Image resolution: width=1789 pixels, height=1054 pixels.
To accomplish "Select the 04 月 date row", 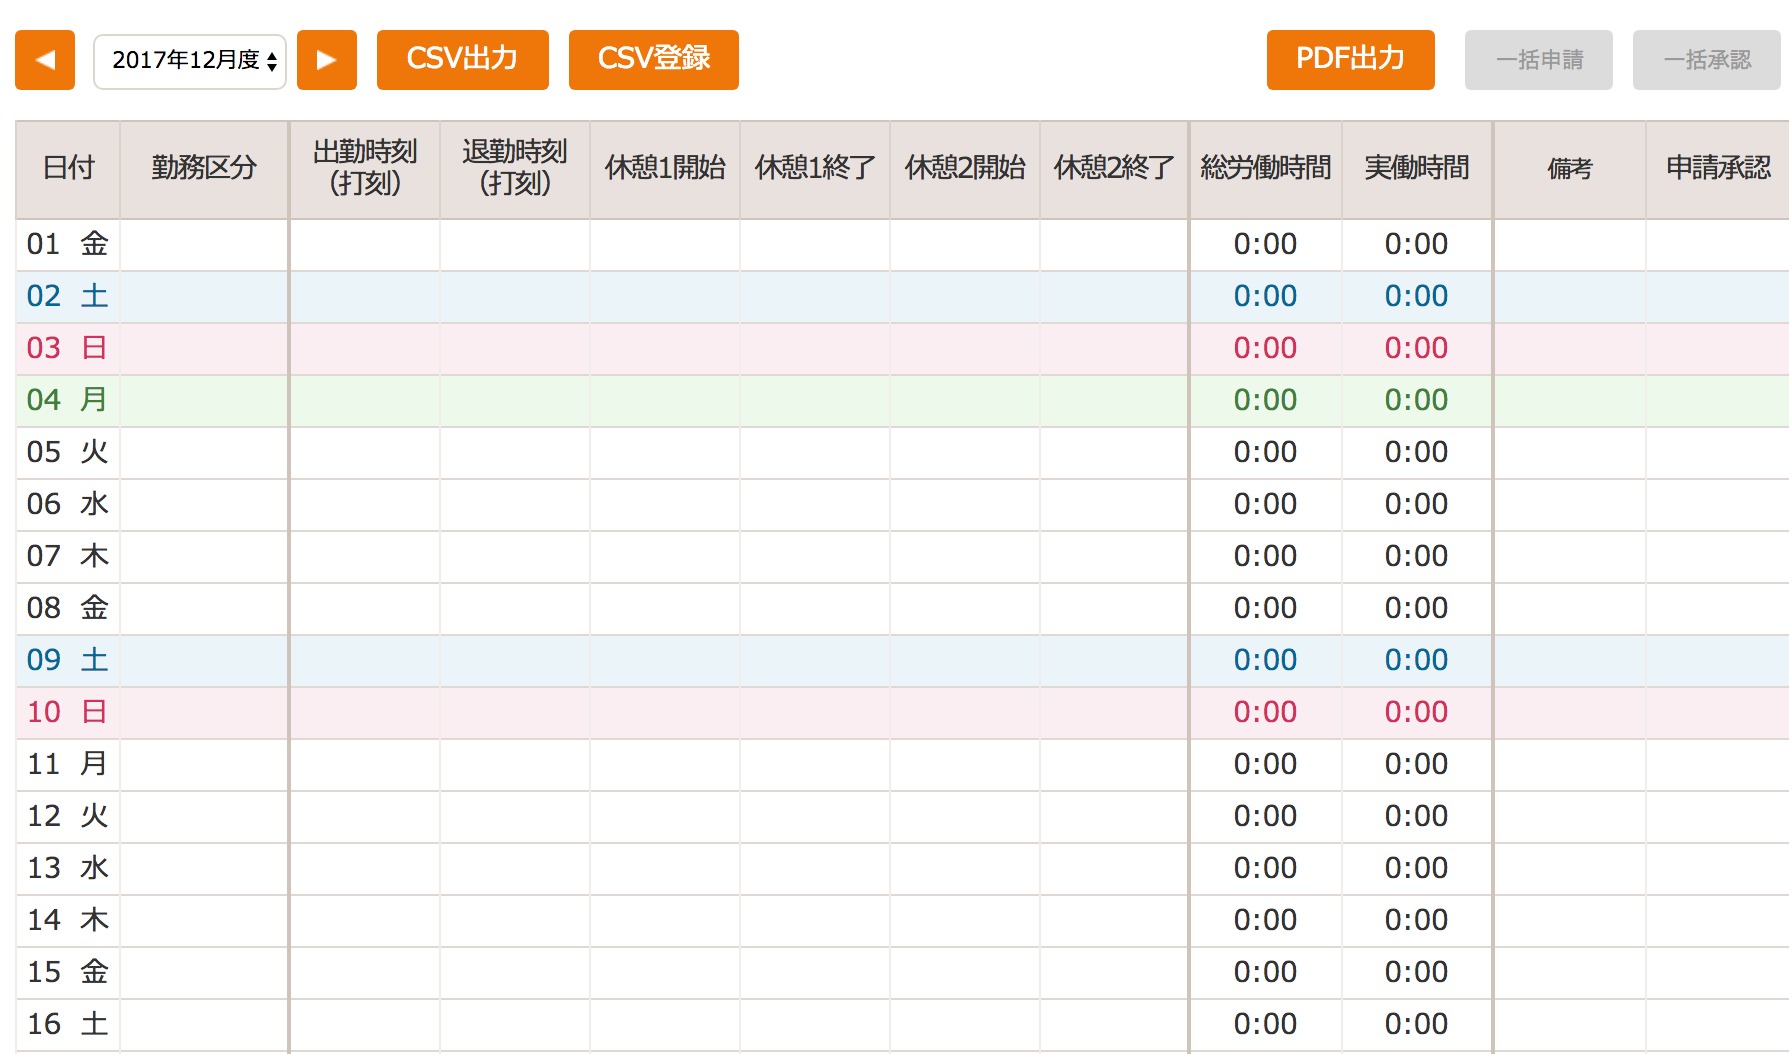I will click(x=902, y=401).
